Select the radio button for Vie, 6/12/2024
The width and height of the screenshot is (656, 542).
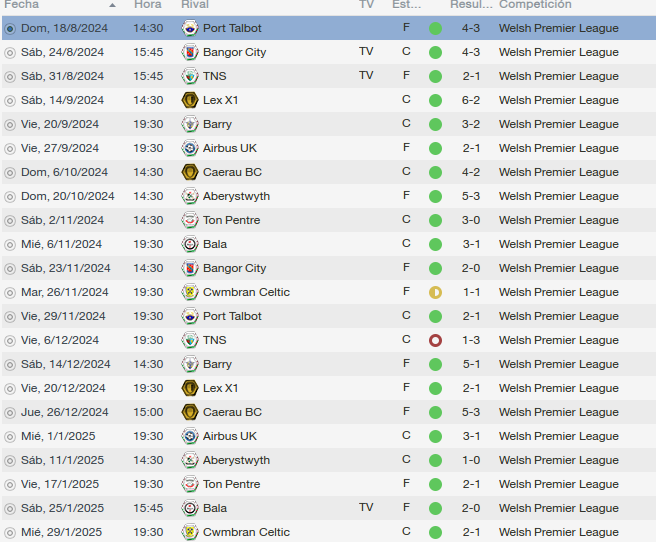coord(10,341)
